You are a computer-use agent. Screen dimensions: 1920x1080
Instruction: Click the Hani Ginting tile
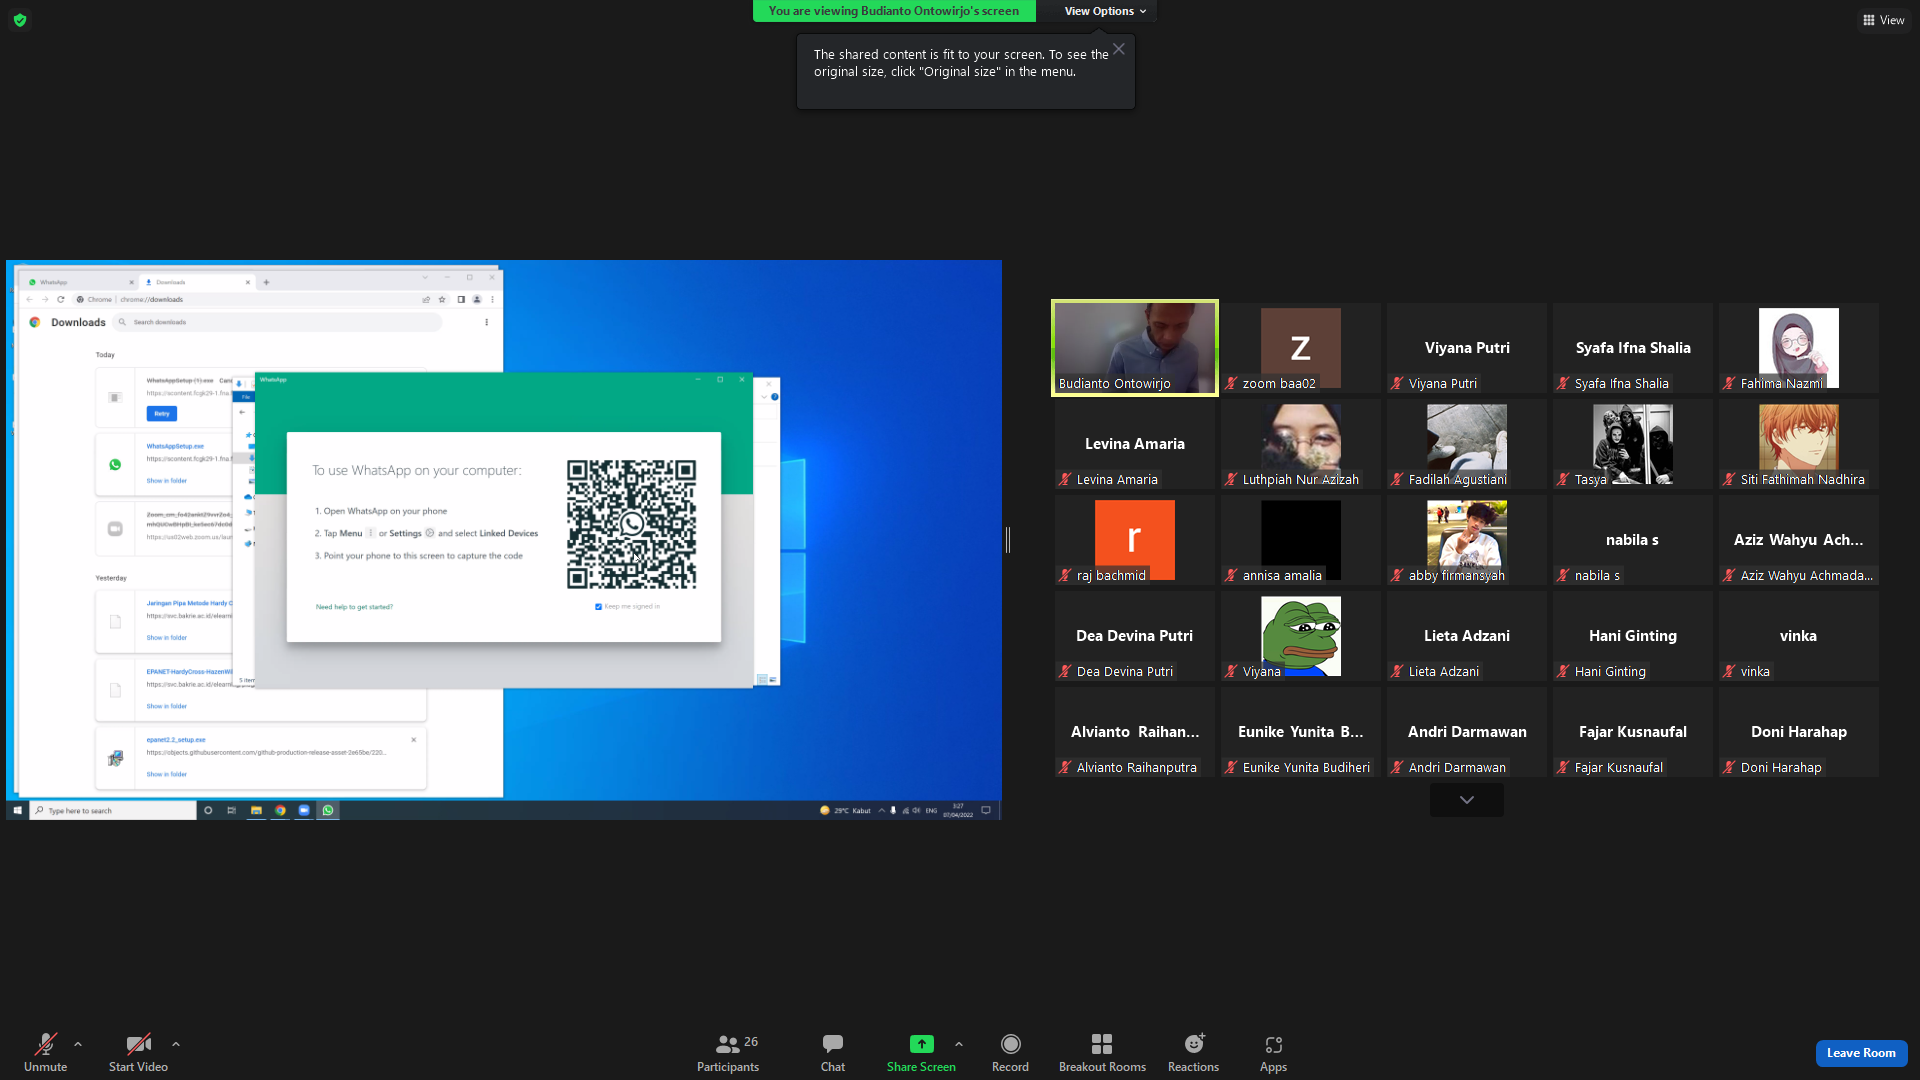(1633, 636)
